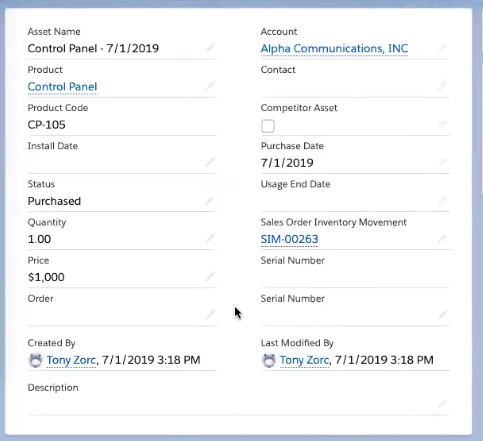The width and height of the screenshot is (483, 441).
Task: Edit the Install Date via pencil icon
Action: (210, 162)
